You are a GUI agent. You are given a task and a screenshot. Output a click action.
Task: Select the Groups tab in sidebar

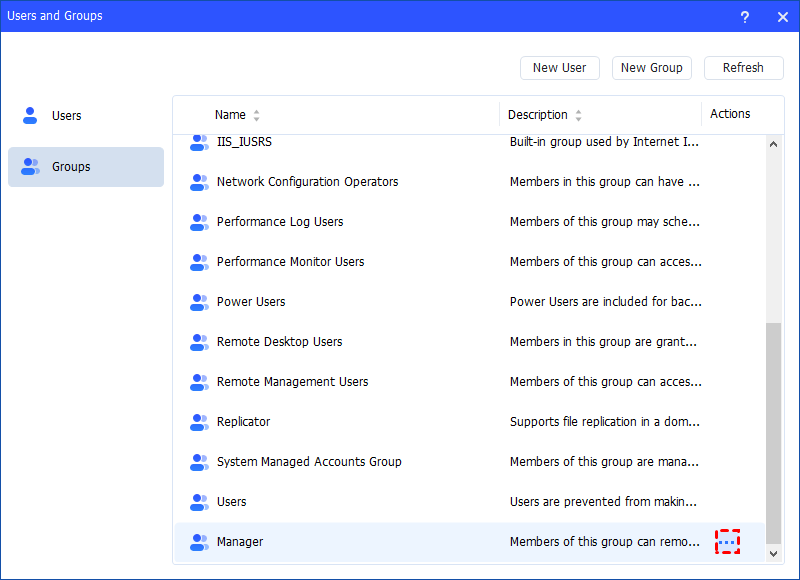click(x=71, y=167)
